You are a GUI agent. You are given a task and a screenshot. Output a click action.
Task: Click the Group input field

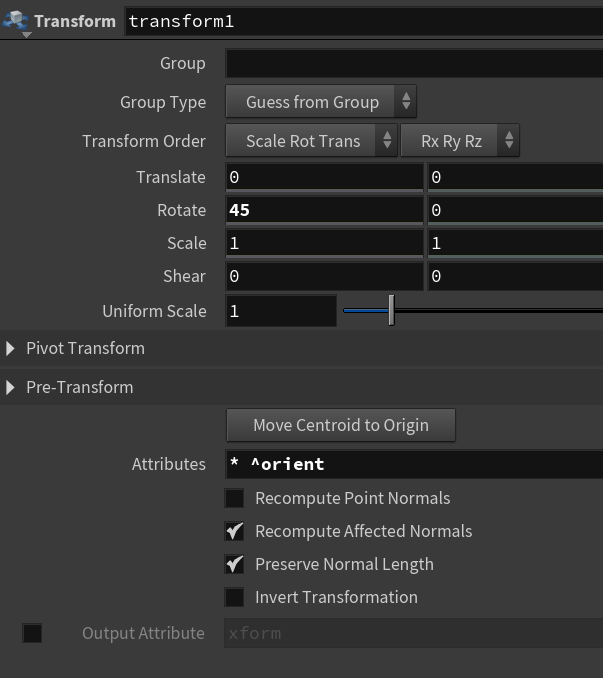pyautogui.click(x=414, y=64)
